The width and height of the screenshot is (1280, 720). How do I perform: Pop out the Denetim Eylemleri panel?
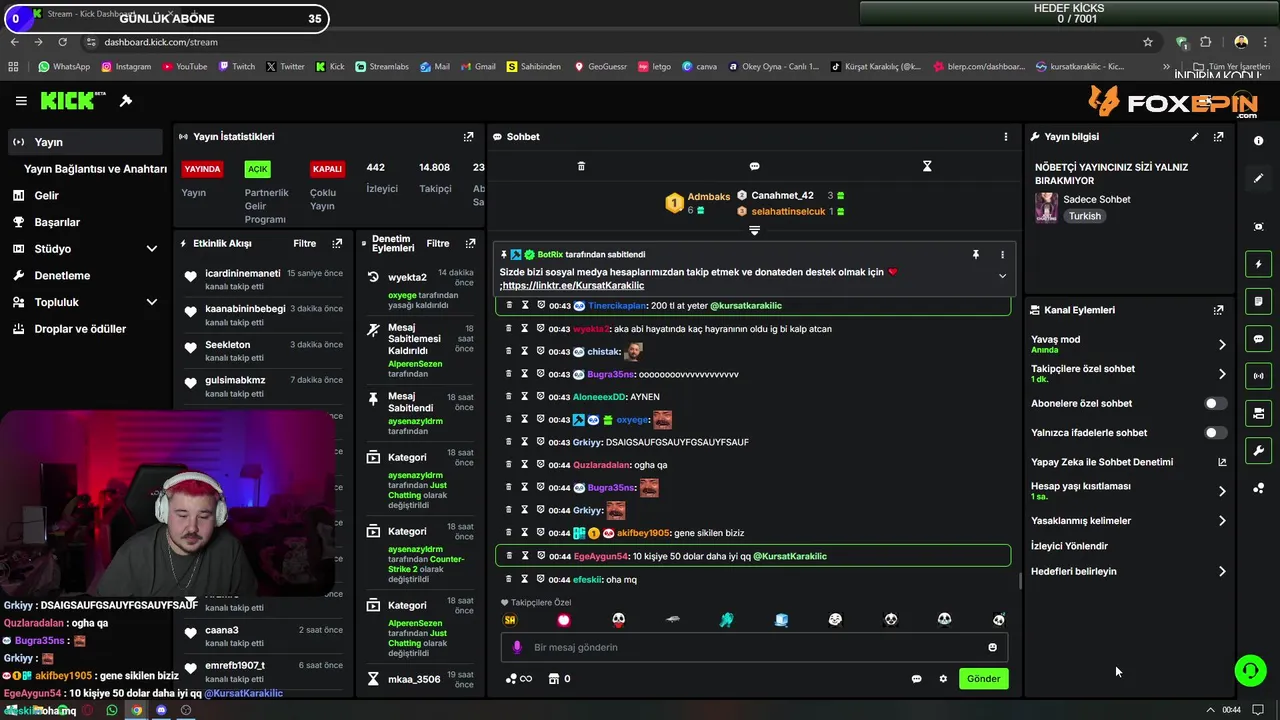coord(470,243)
